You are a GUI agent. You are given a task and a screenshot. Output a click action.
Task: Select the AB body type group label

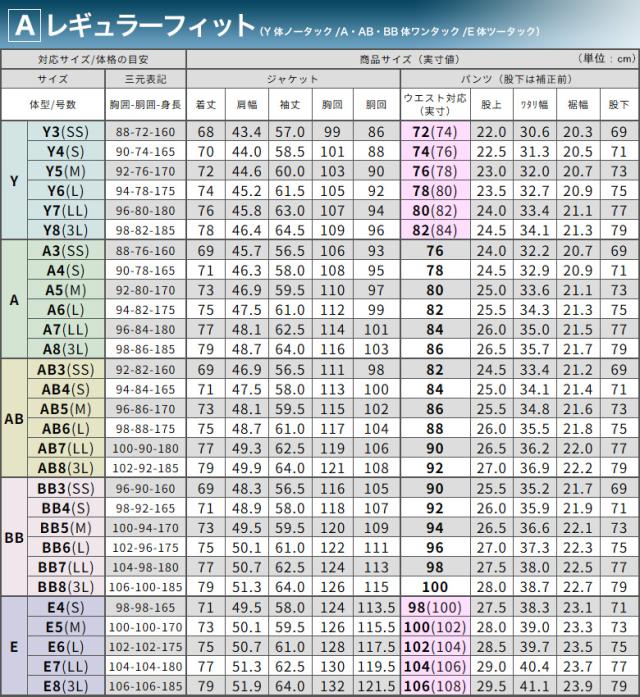point(14,419)
